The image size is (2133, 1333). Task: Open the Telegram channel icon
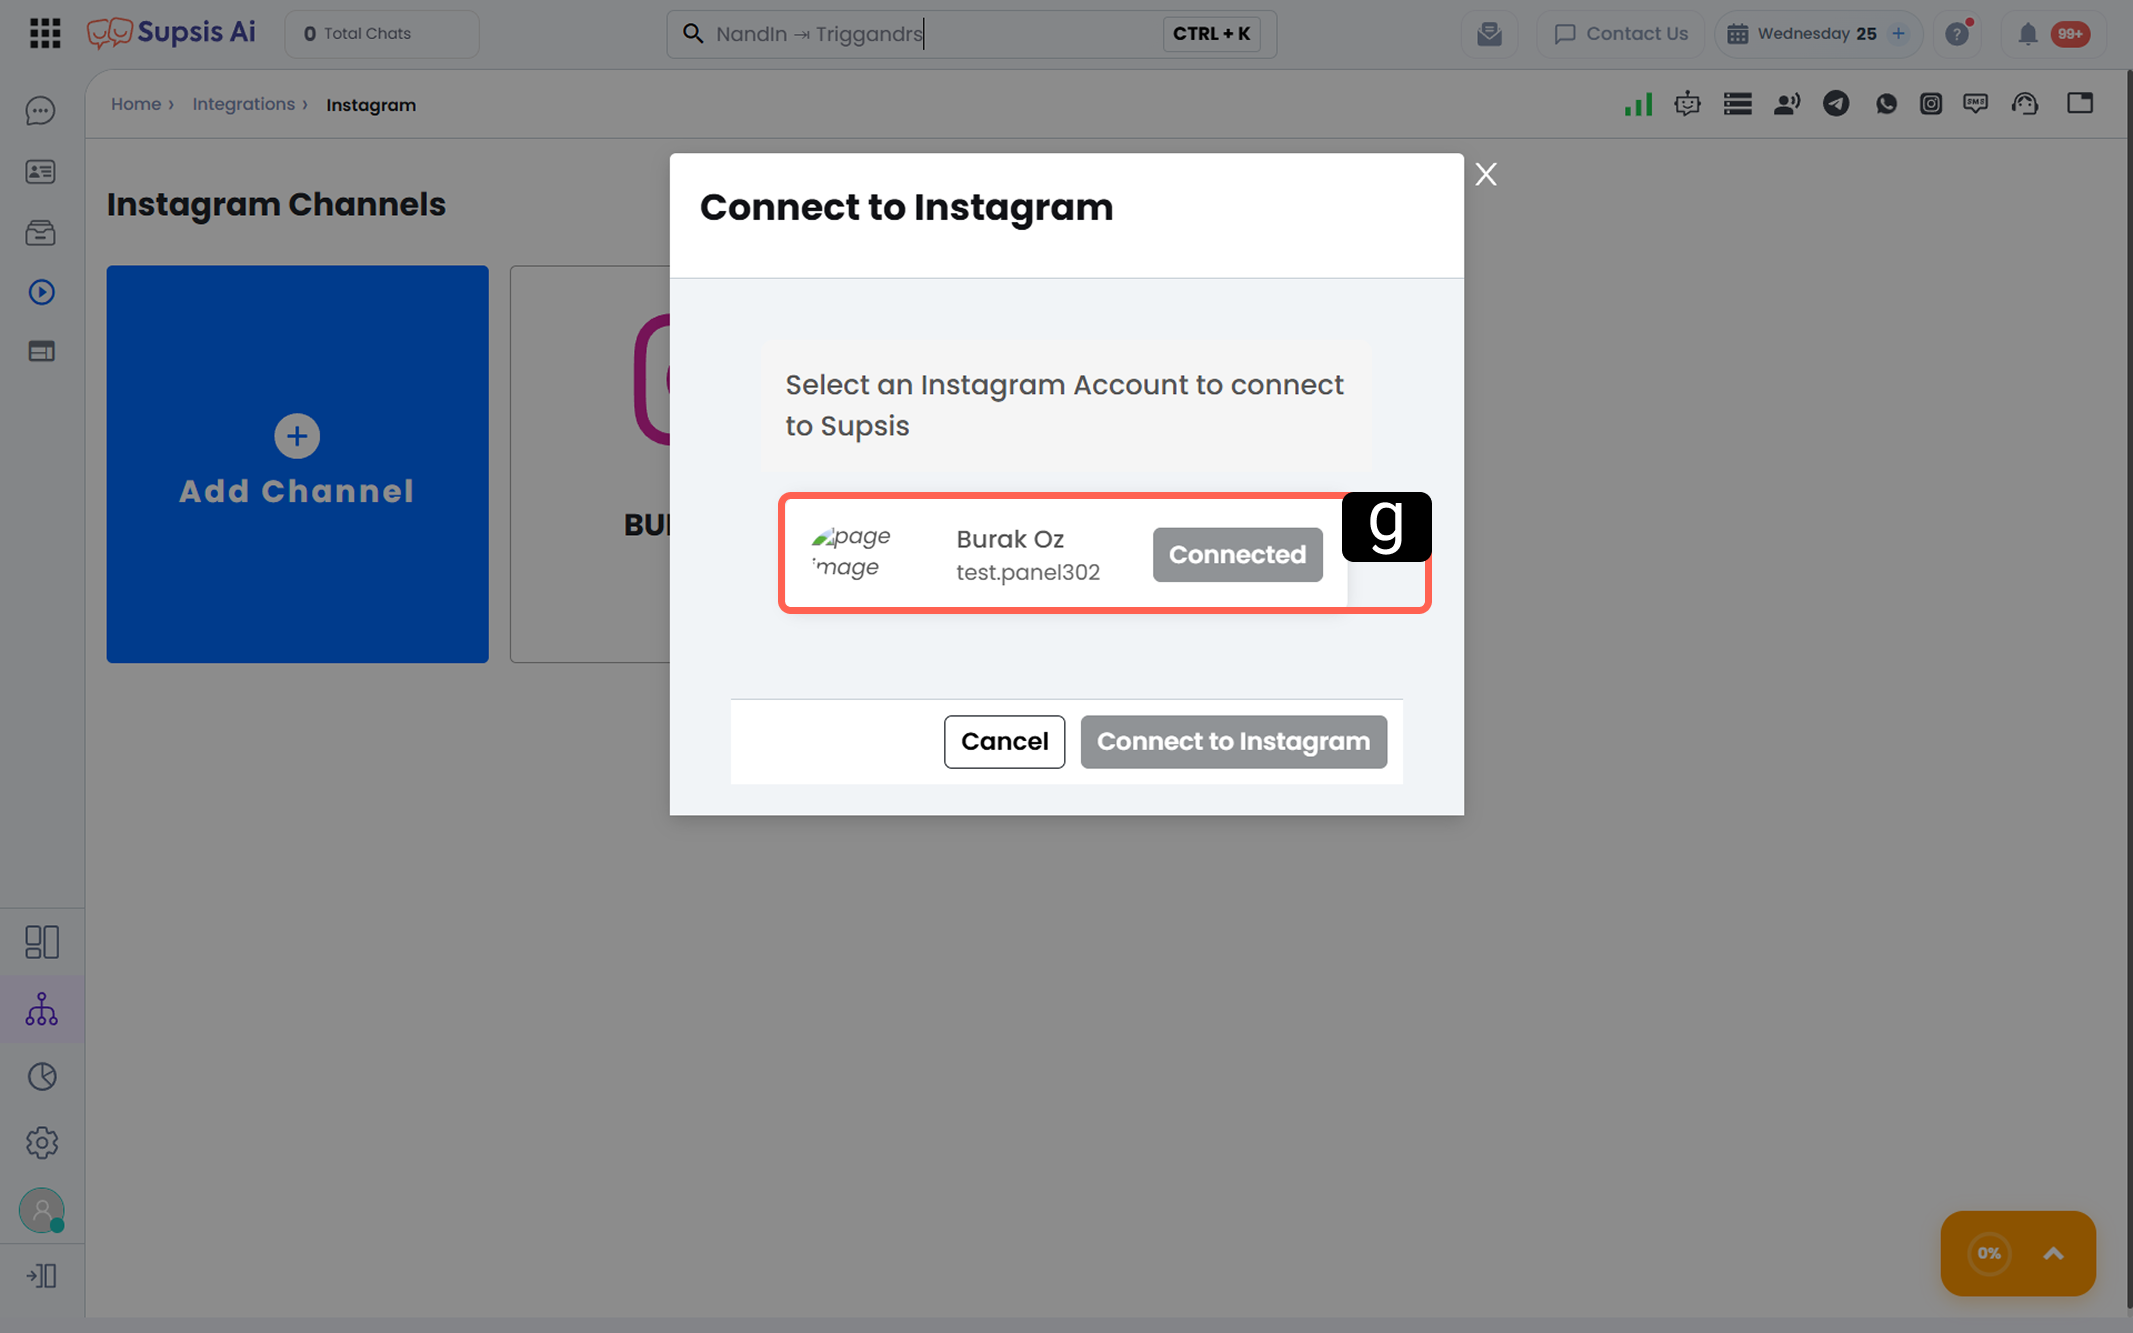(1836, 104)
